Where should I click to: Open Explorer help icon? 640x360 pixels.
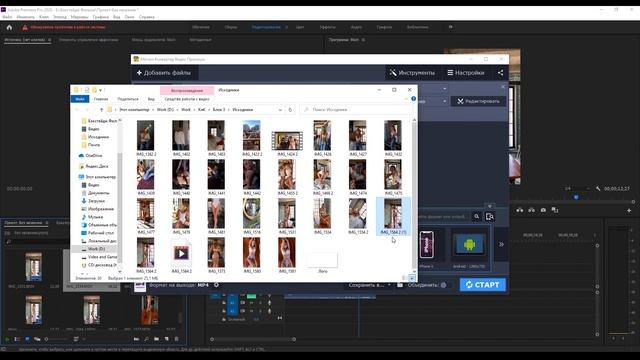tap(413, 99)
